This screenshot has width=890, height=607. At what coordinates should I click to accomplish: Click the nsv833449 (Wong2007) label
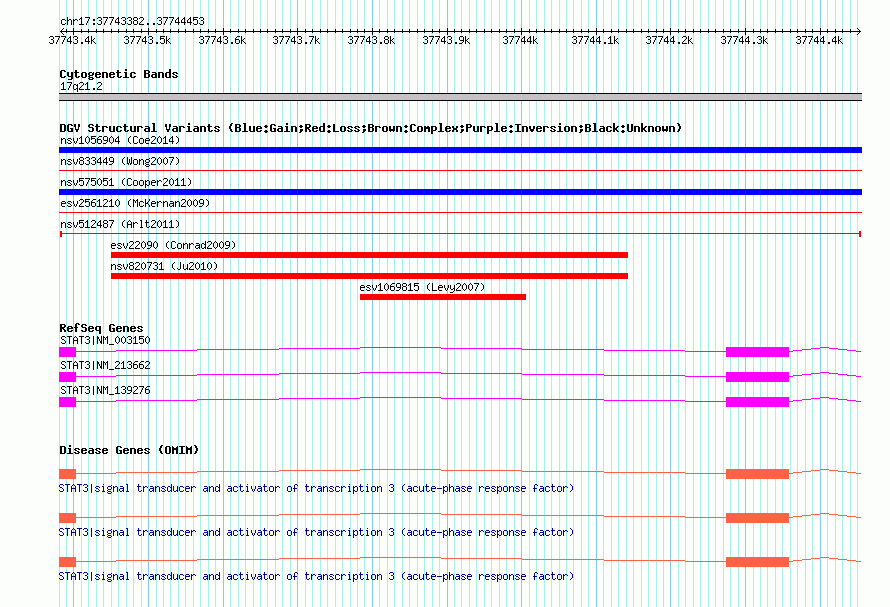(x=120, y=161)
